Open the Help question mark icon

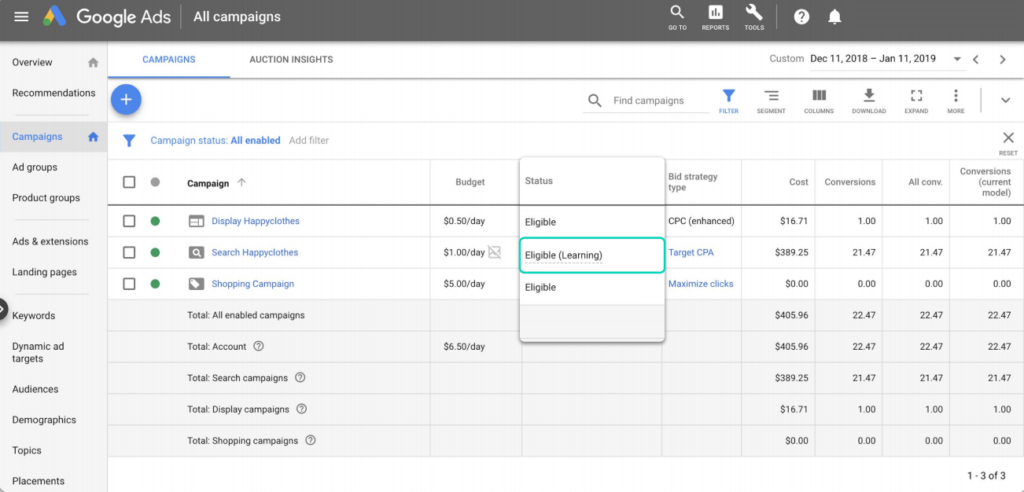(801, 17)
